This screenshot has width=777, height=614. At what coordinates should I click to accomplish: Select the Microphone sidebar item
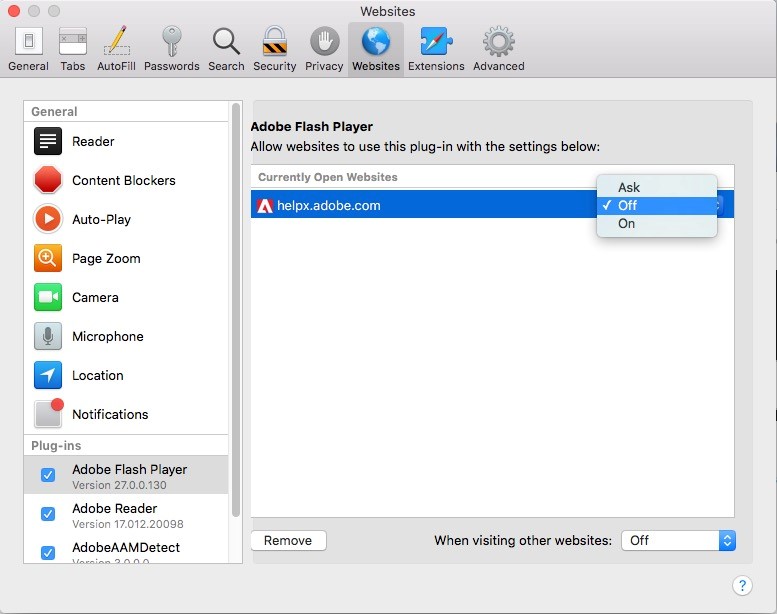[107, 337]
